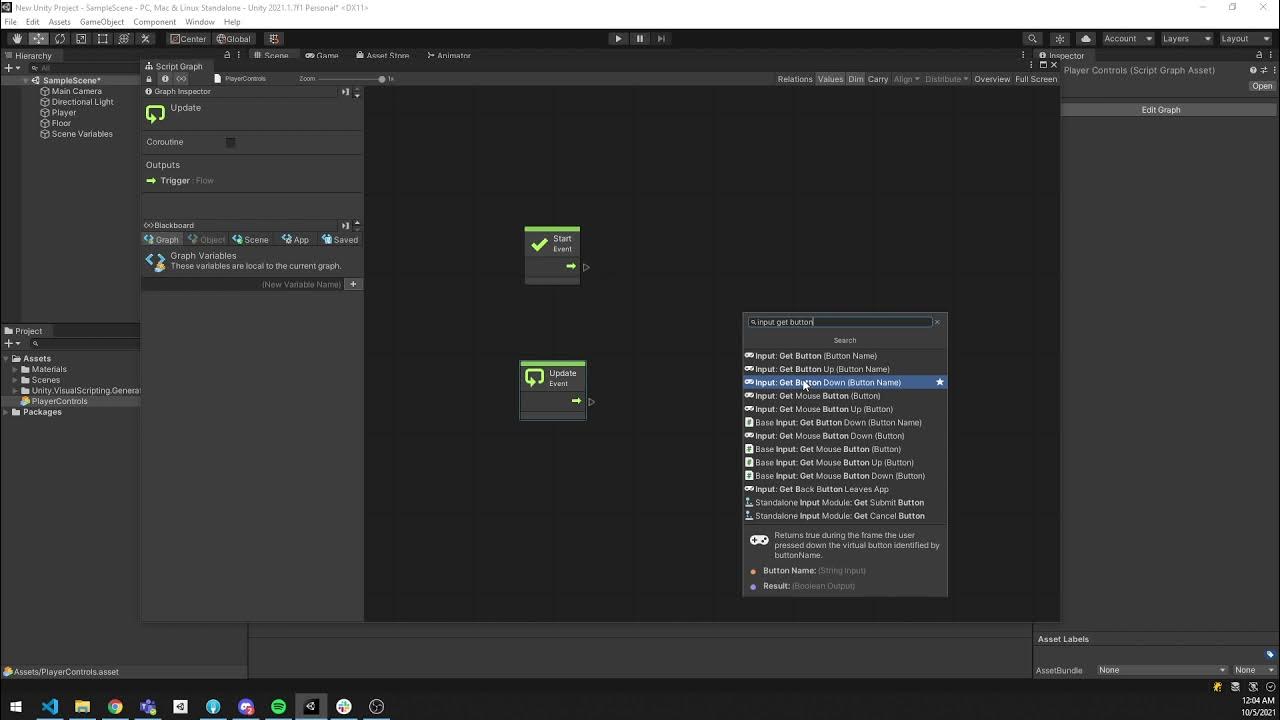Image resolution: width=1280 pixels, height=720 pixels.
Task: Clear the fuzzy finder search text
Action: pos(937,322)
